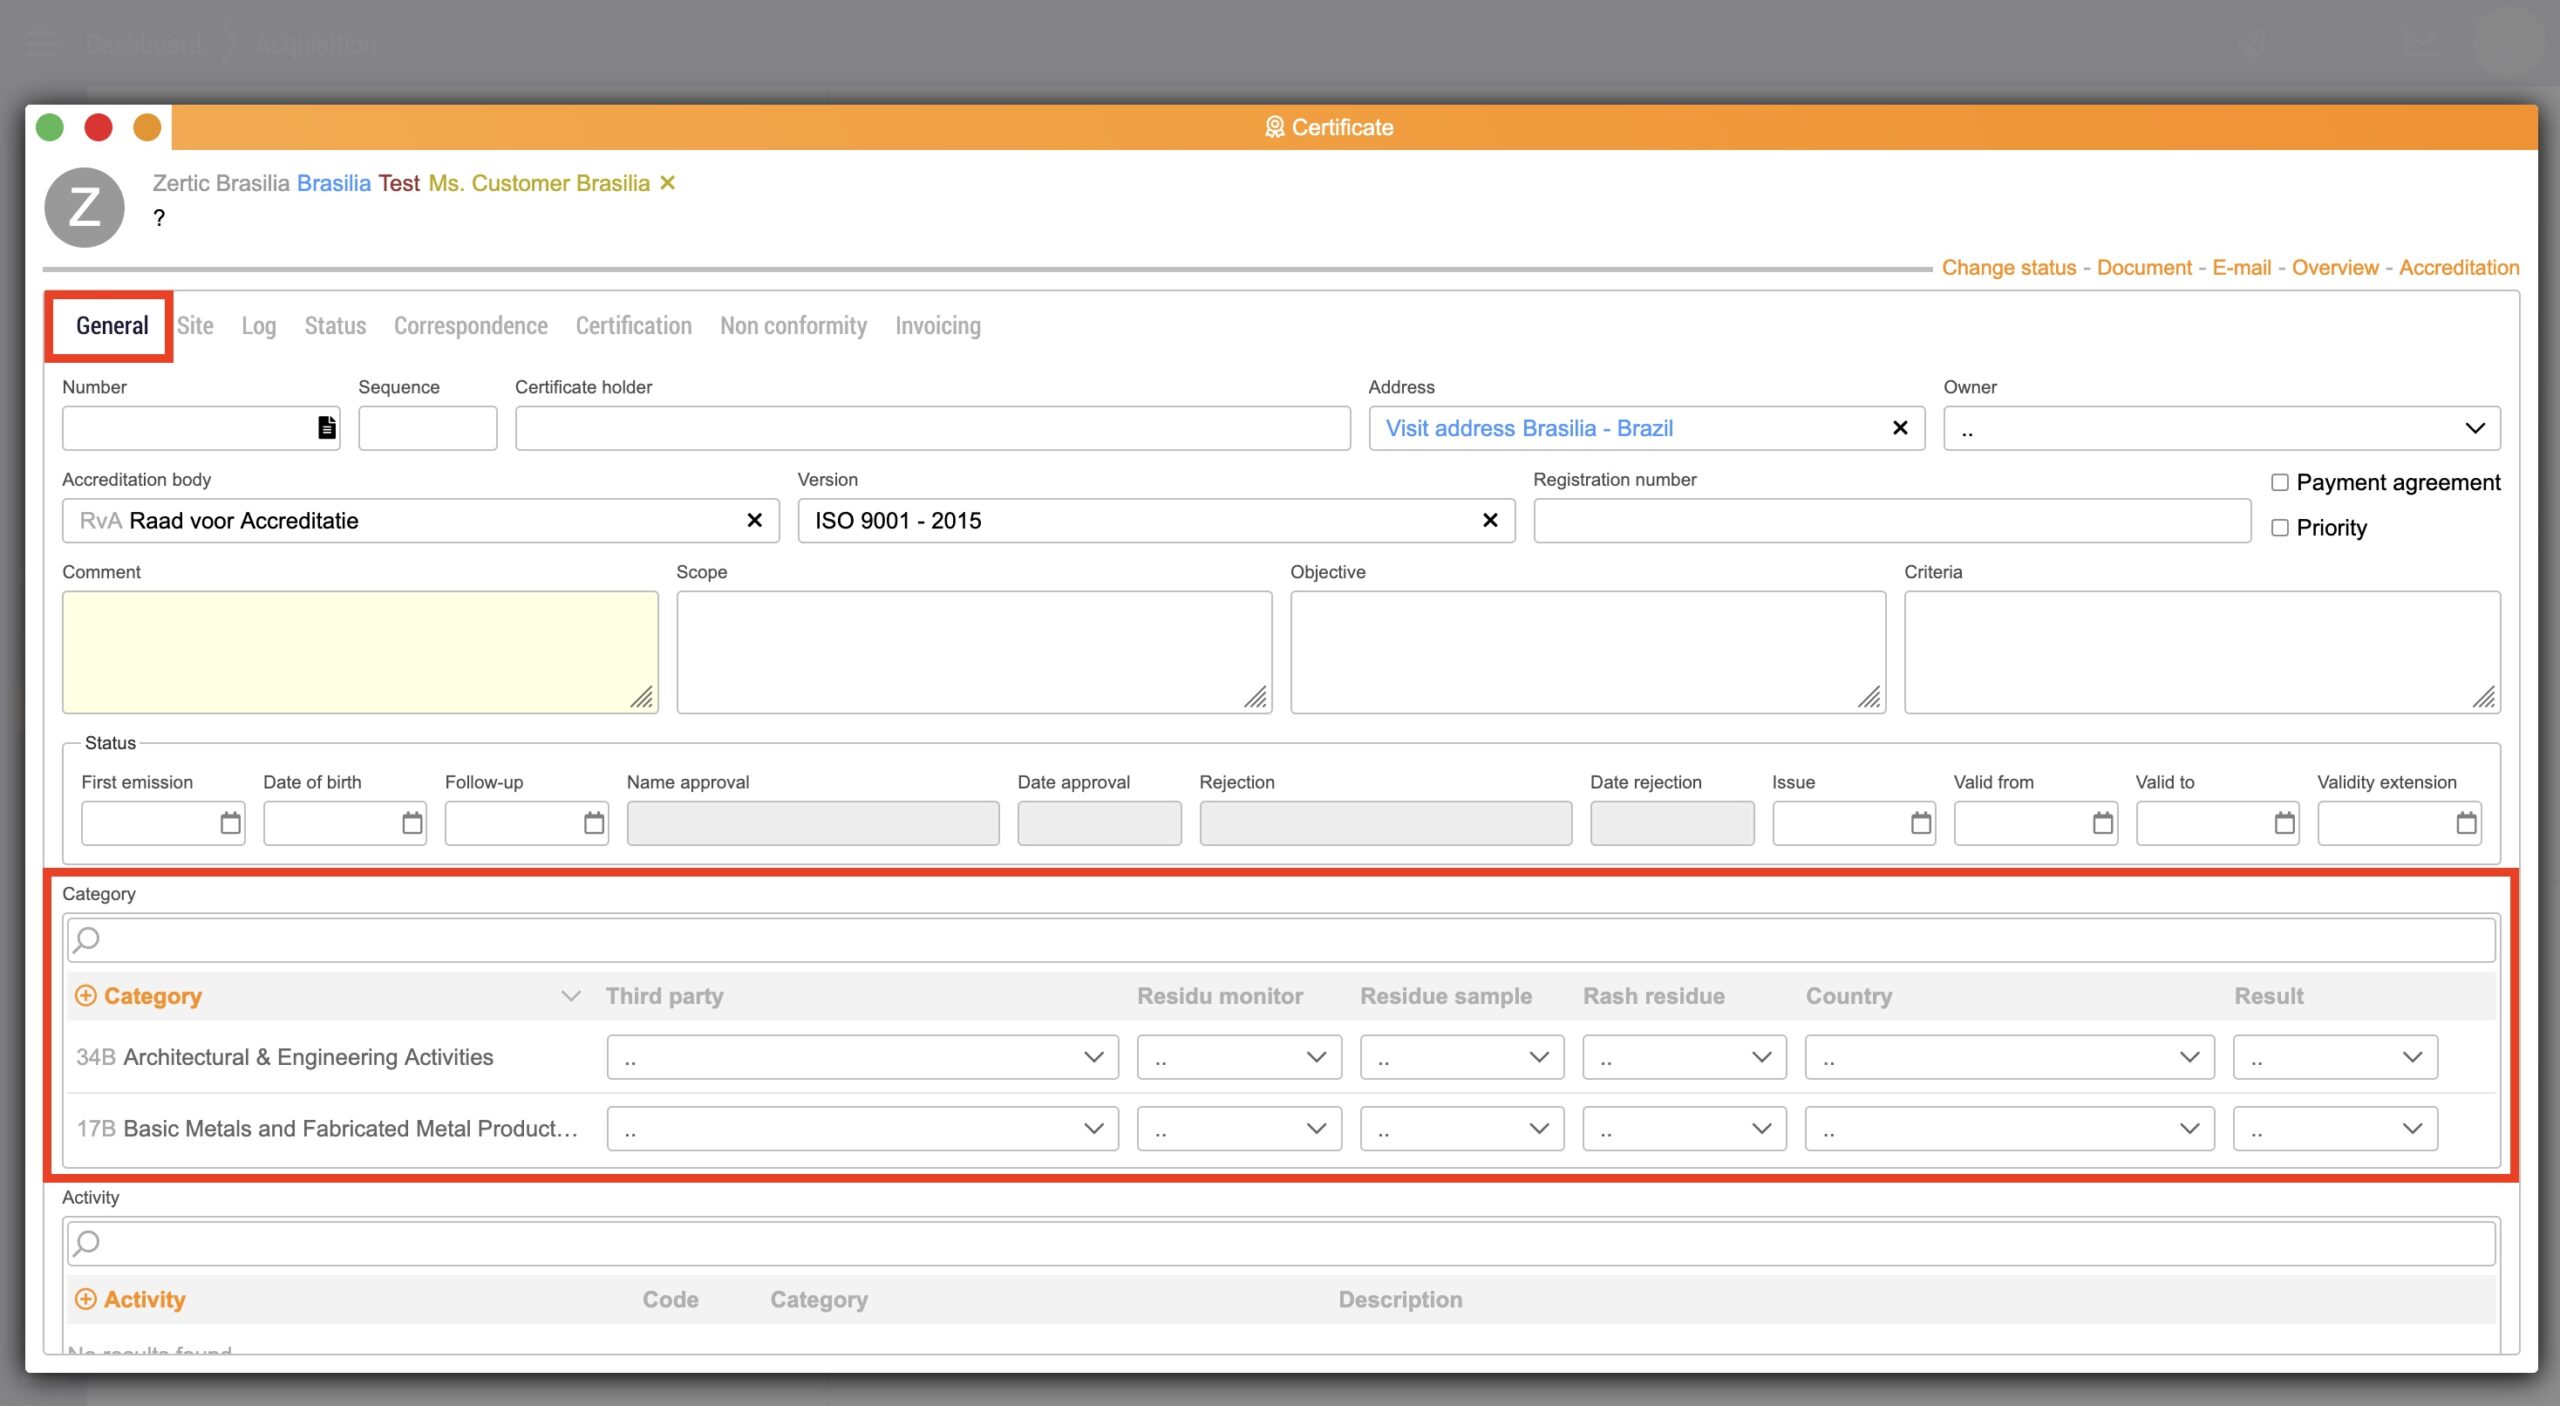Image resolution: width=2560 pixels, height=1406 pixels.
Task: Open the Owner dropdown
Action: (x=2220, y=428)
